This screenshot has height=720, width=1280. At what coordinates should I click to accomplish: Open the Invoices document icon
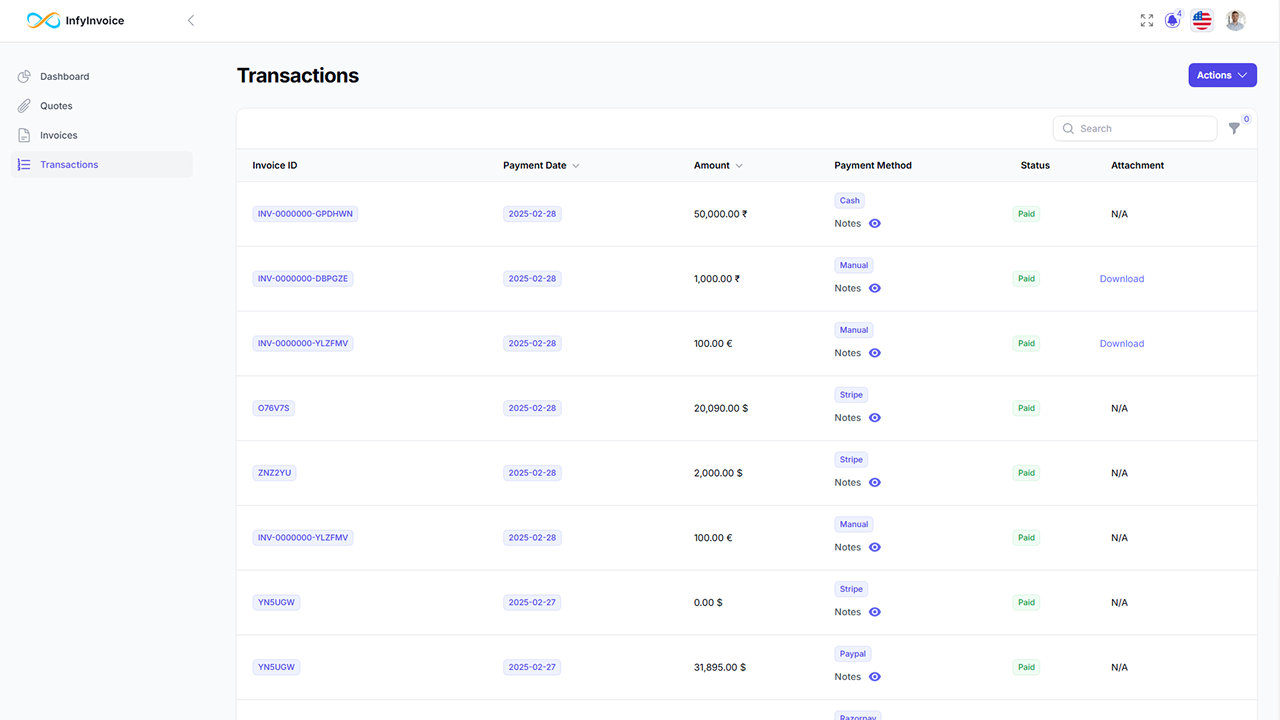pyautogui.click(x=24, y=135)
